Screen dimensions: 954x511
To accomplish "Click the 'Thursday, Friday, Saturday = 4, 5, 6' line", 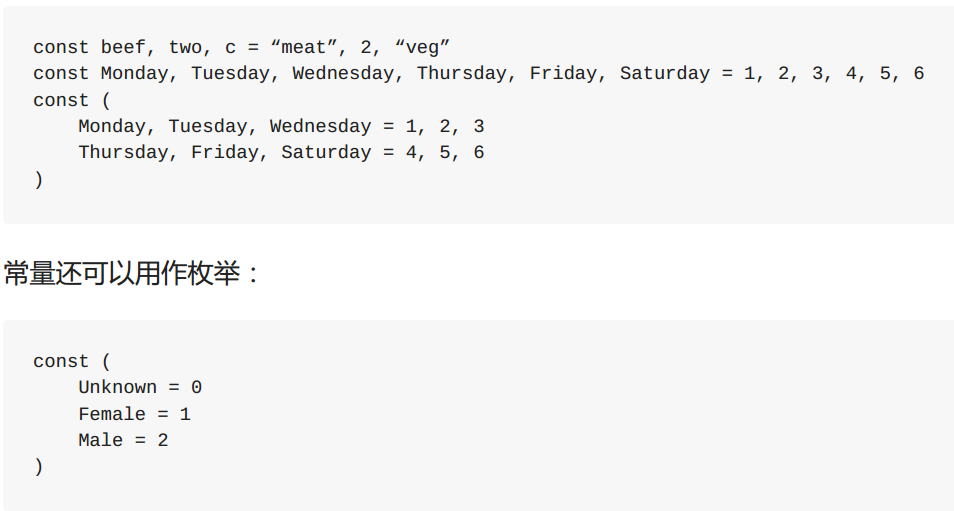I will pos(281,153).
